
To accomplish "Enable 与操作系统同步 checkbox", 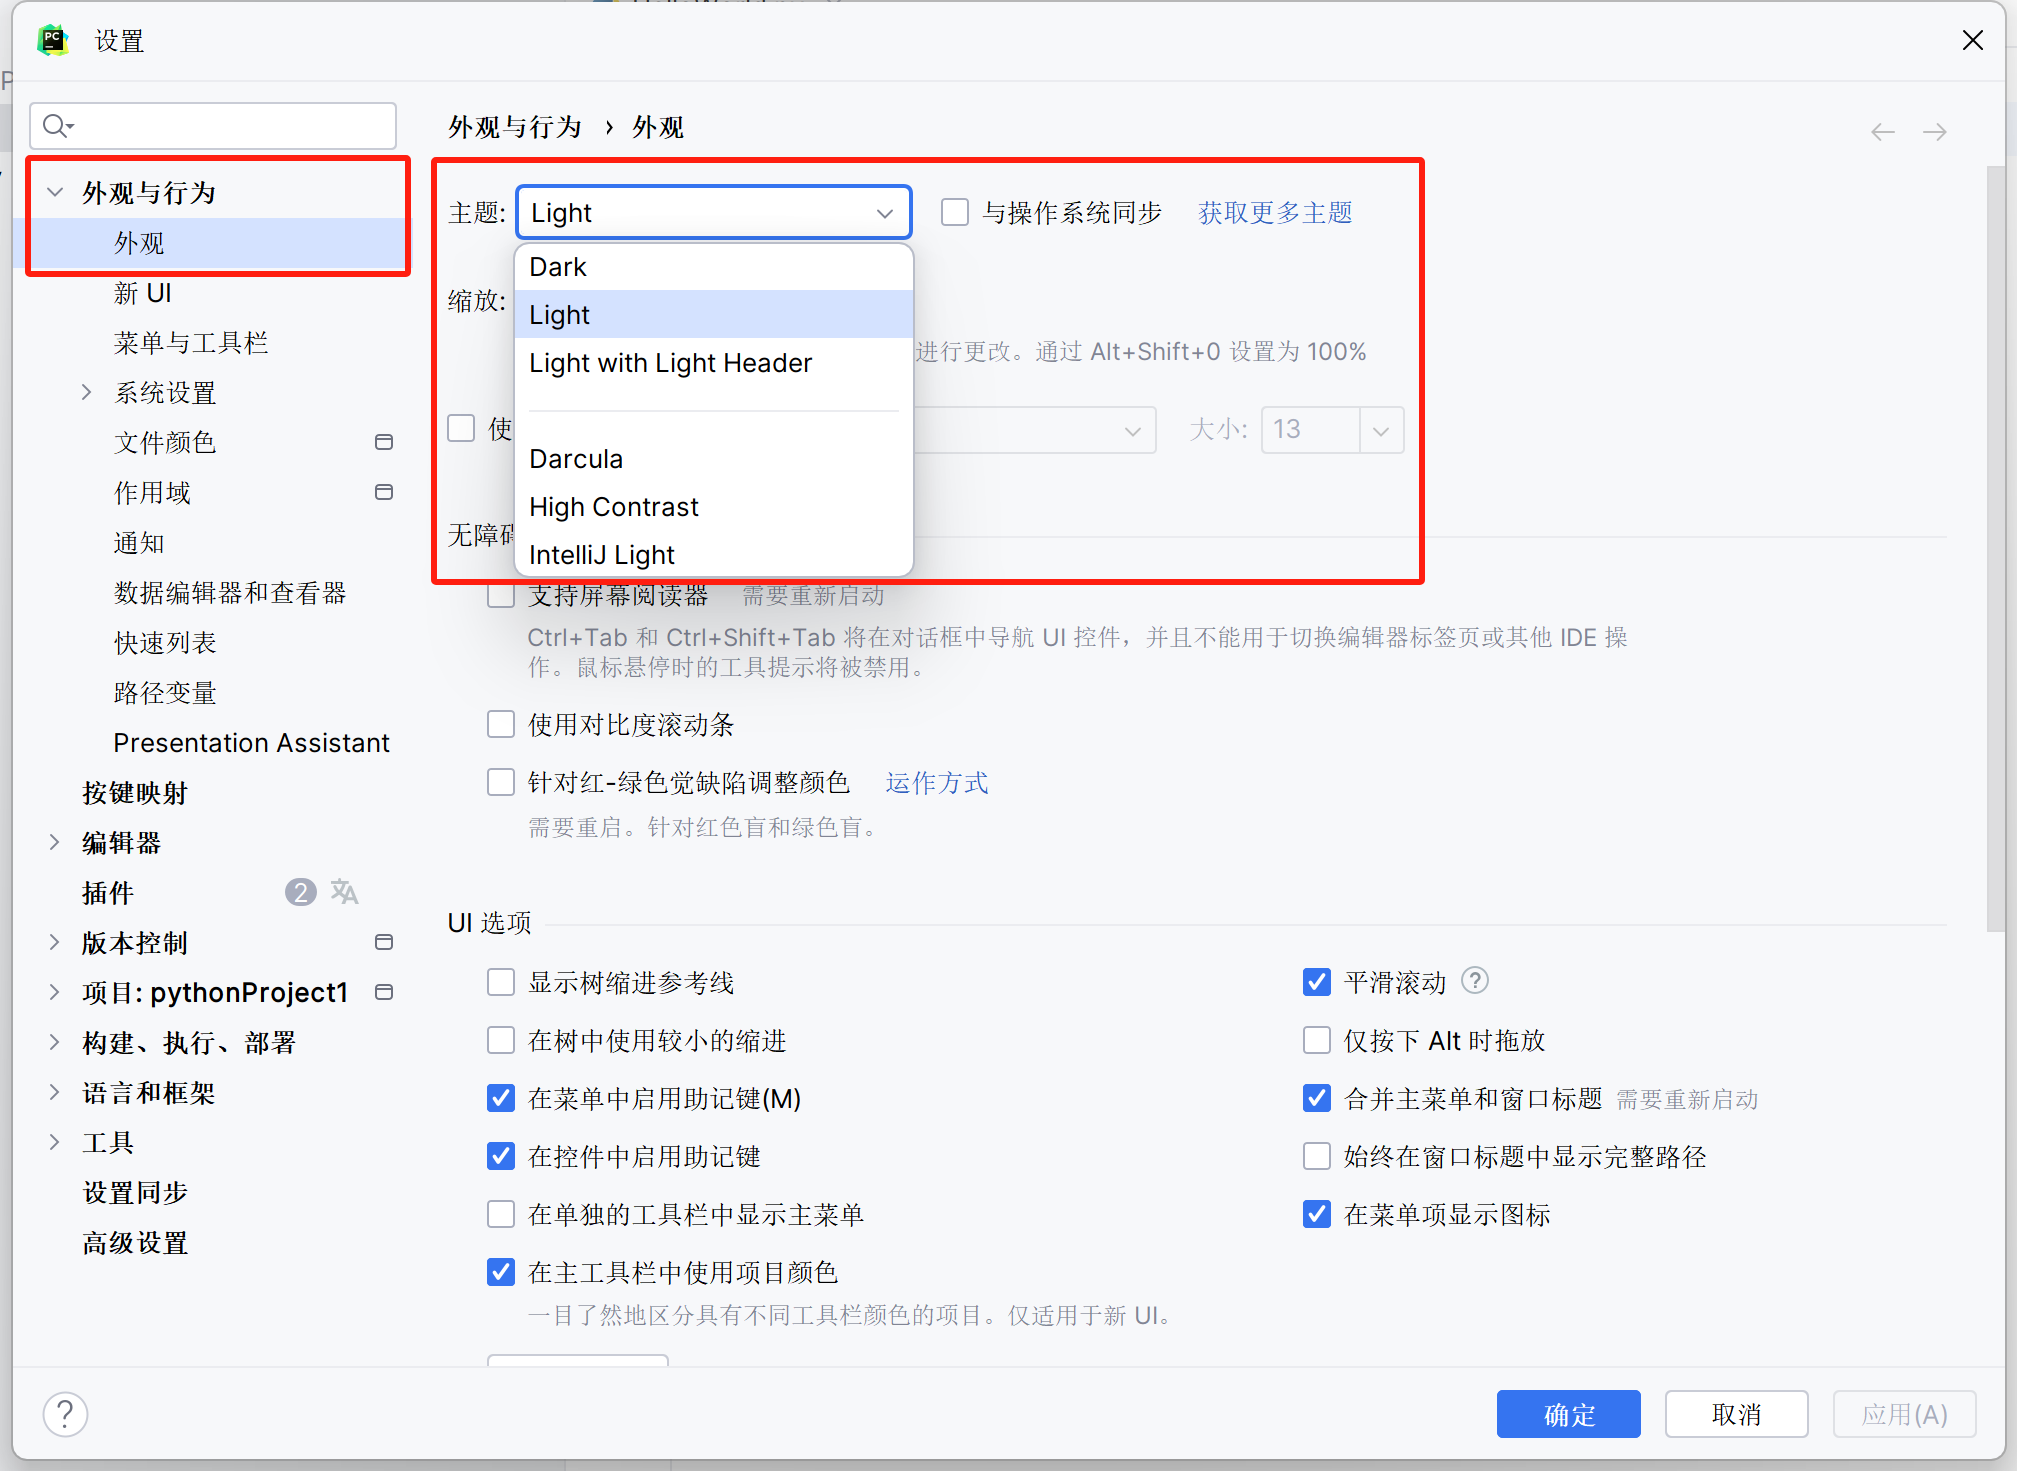I will tap(955, 213).
